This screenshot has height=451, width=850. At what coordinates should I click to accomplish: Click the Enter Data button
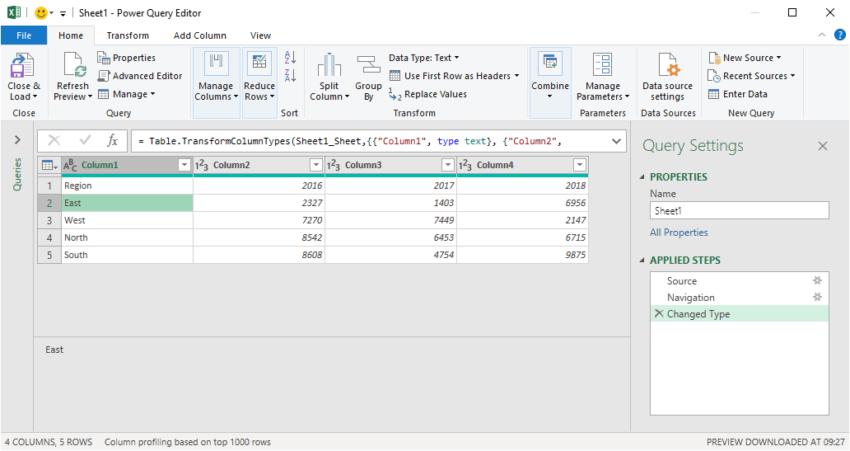[x=738, y=94]
